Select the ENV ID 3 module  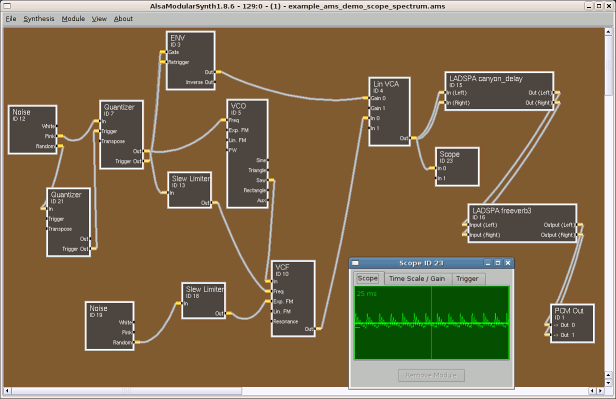coord(191,60)
